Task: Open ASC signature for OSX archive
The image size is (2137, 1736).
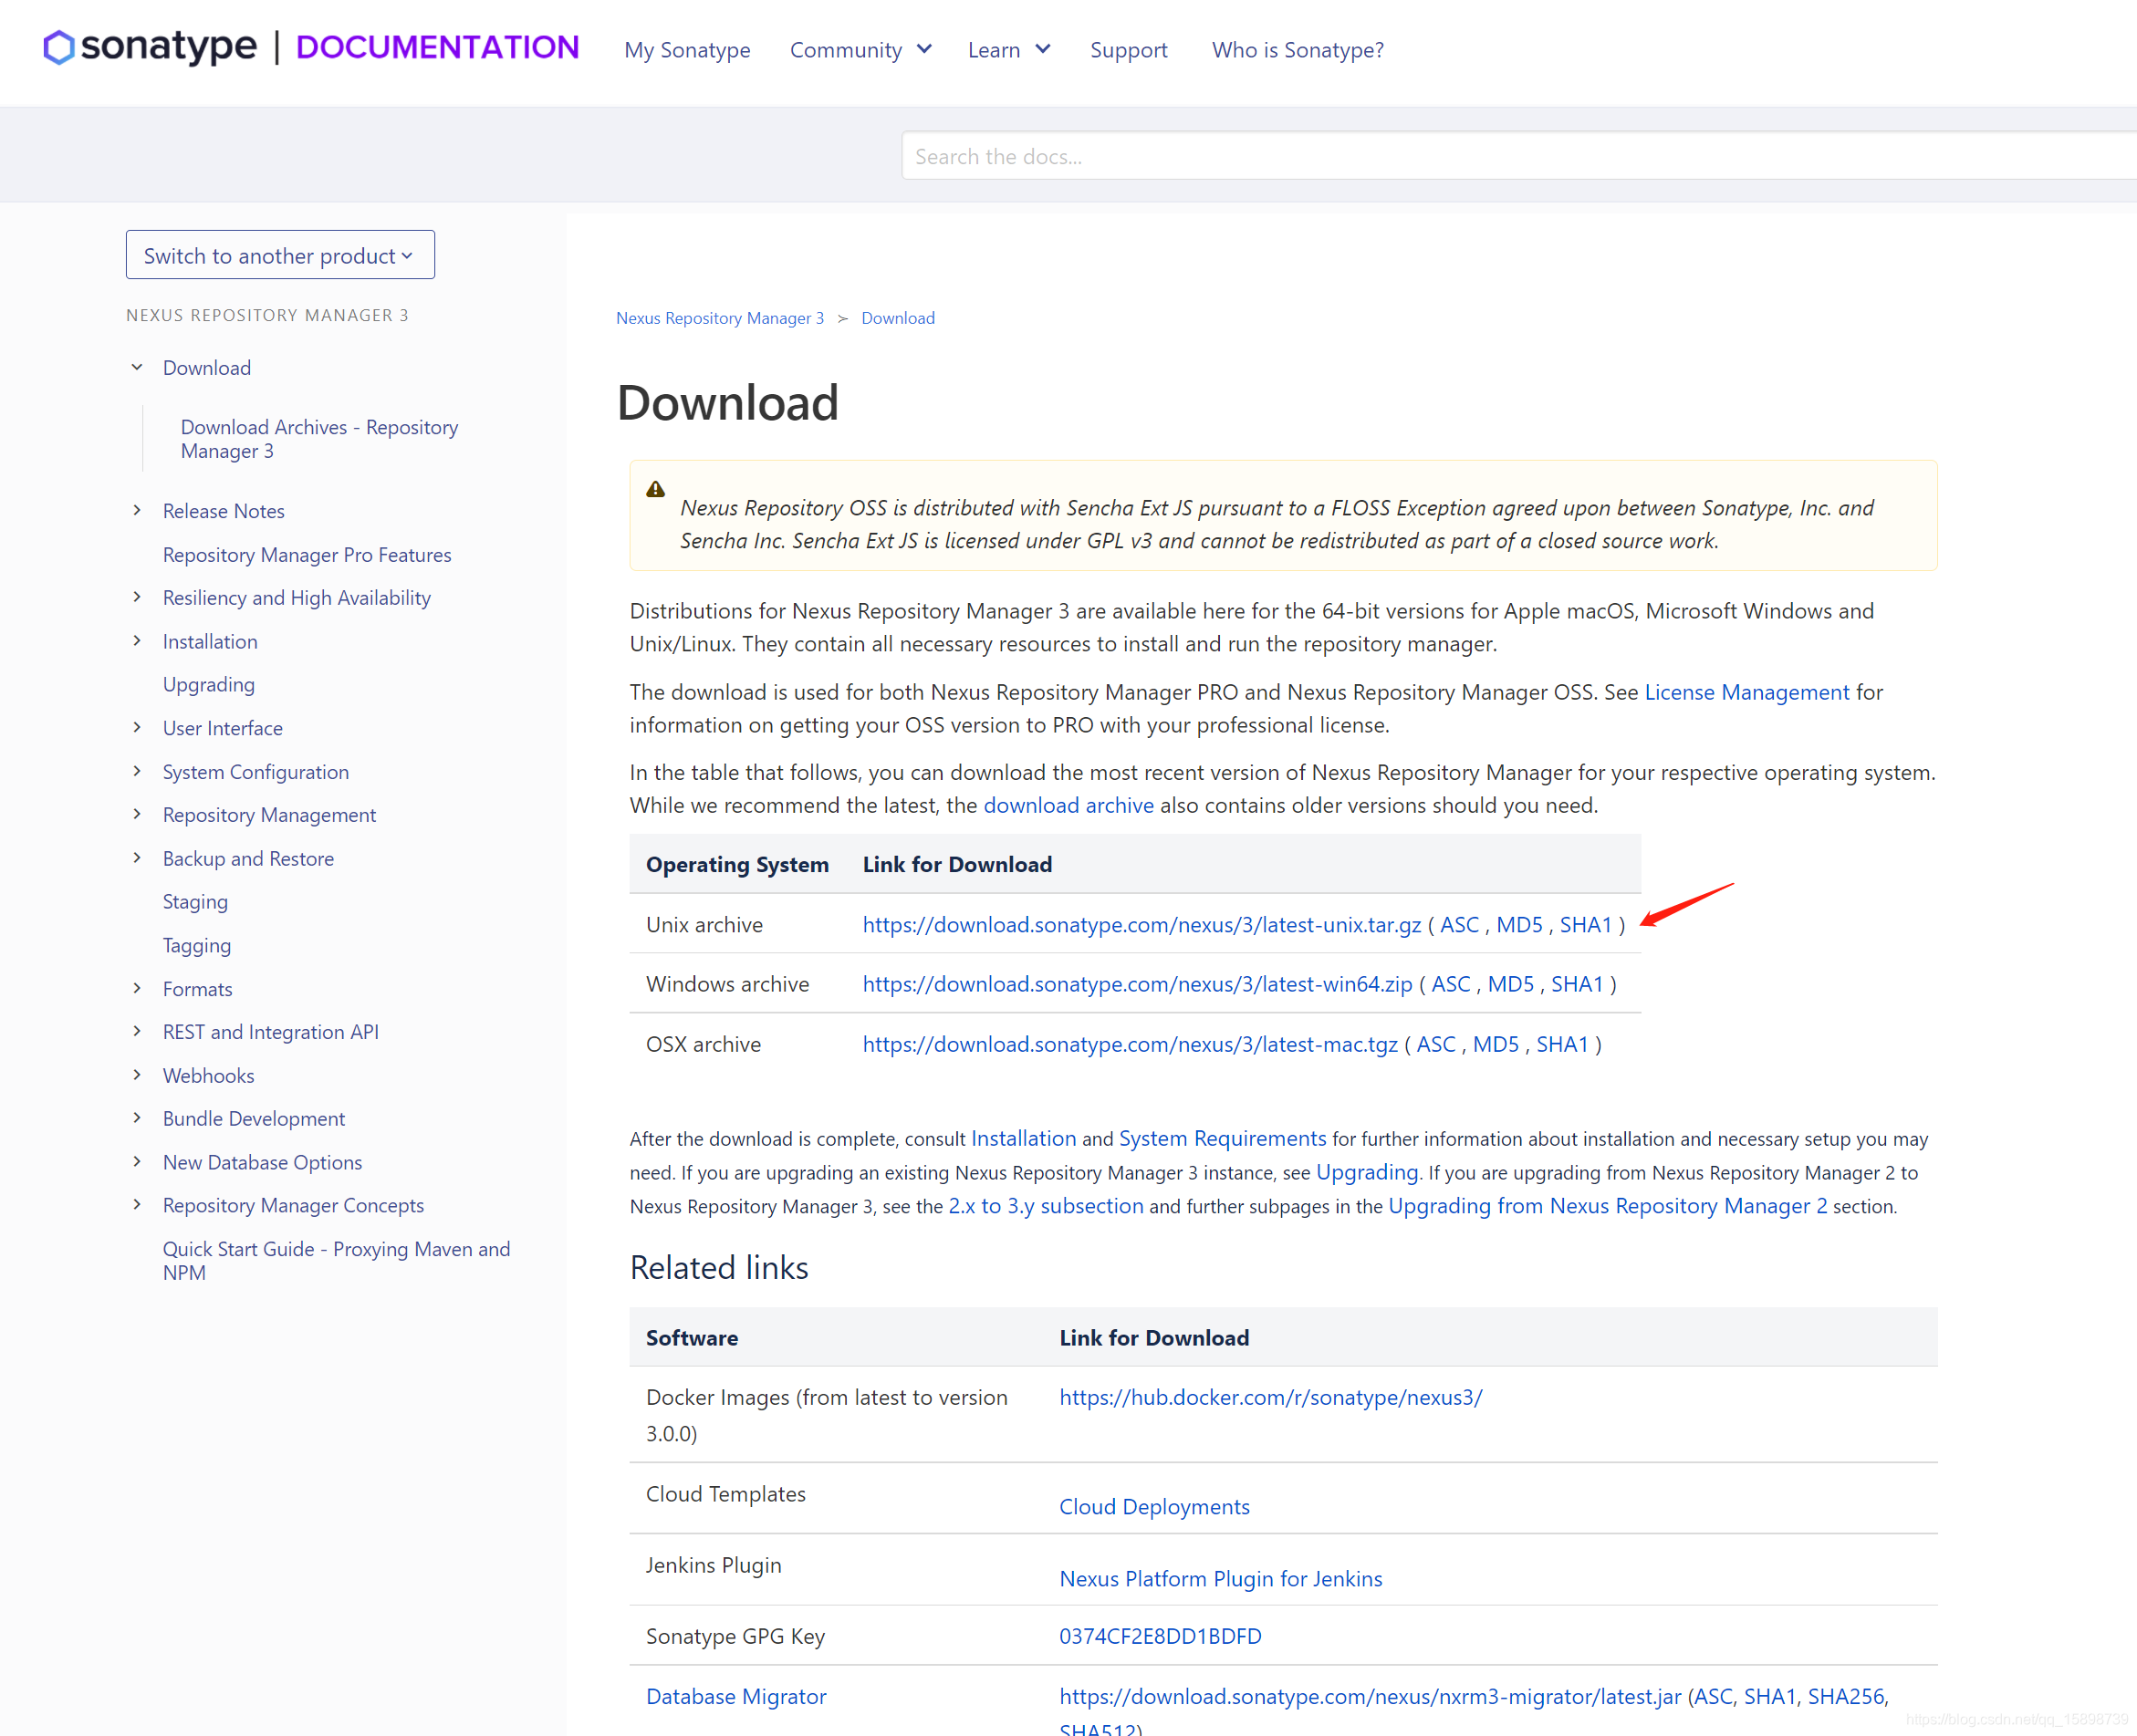Action: click(1436, 1044)
